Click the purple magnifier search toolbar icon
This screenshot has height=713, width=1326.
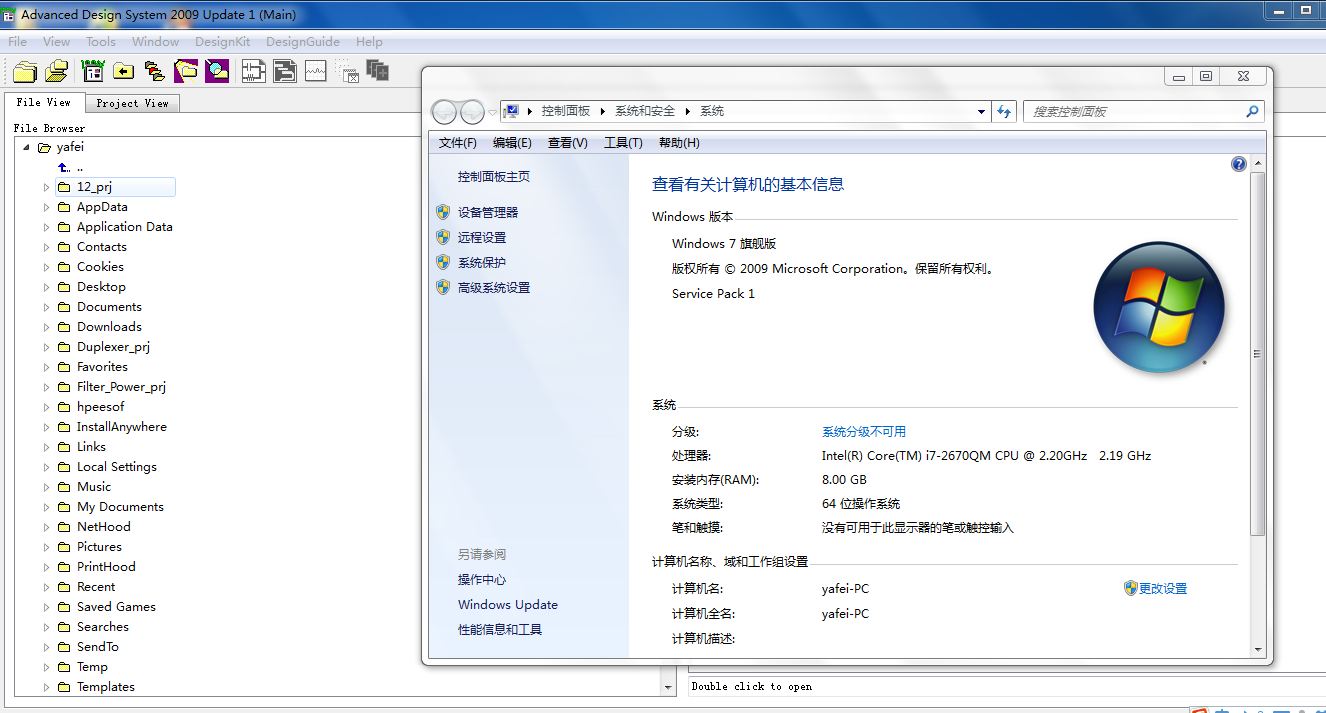point(217,71)
